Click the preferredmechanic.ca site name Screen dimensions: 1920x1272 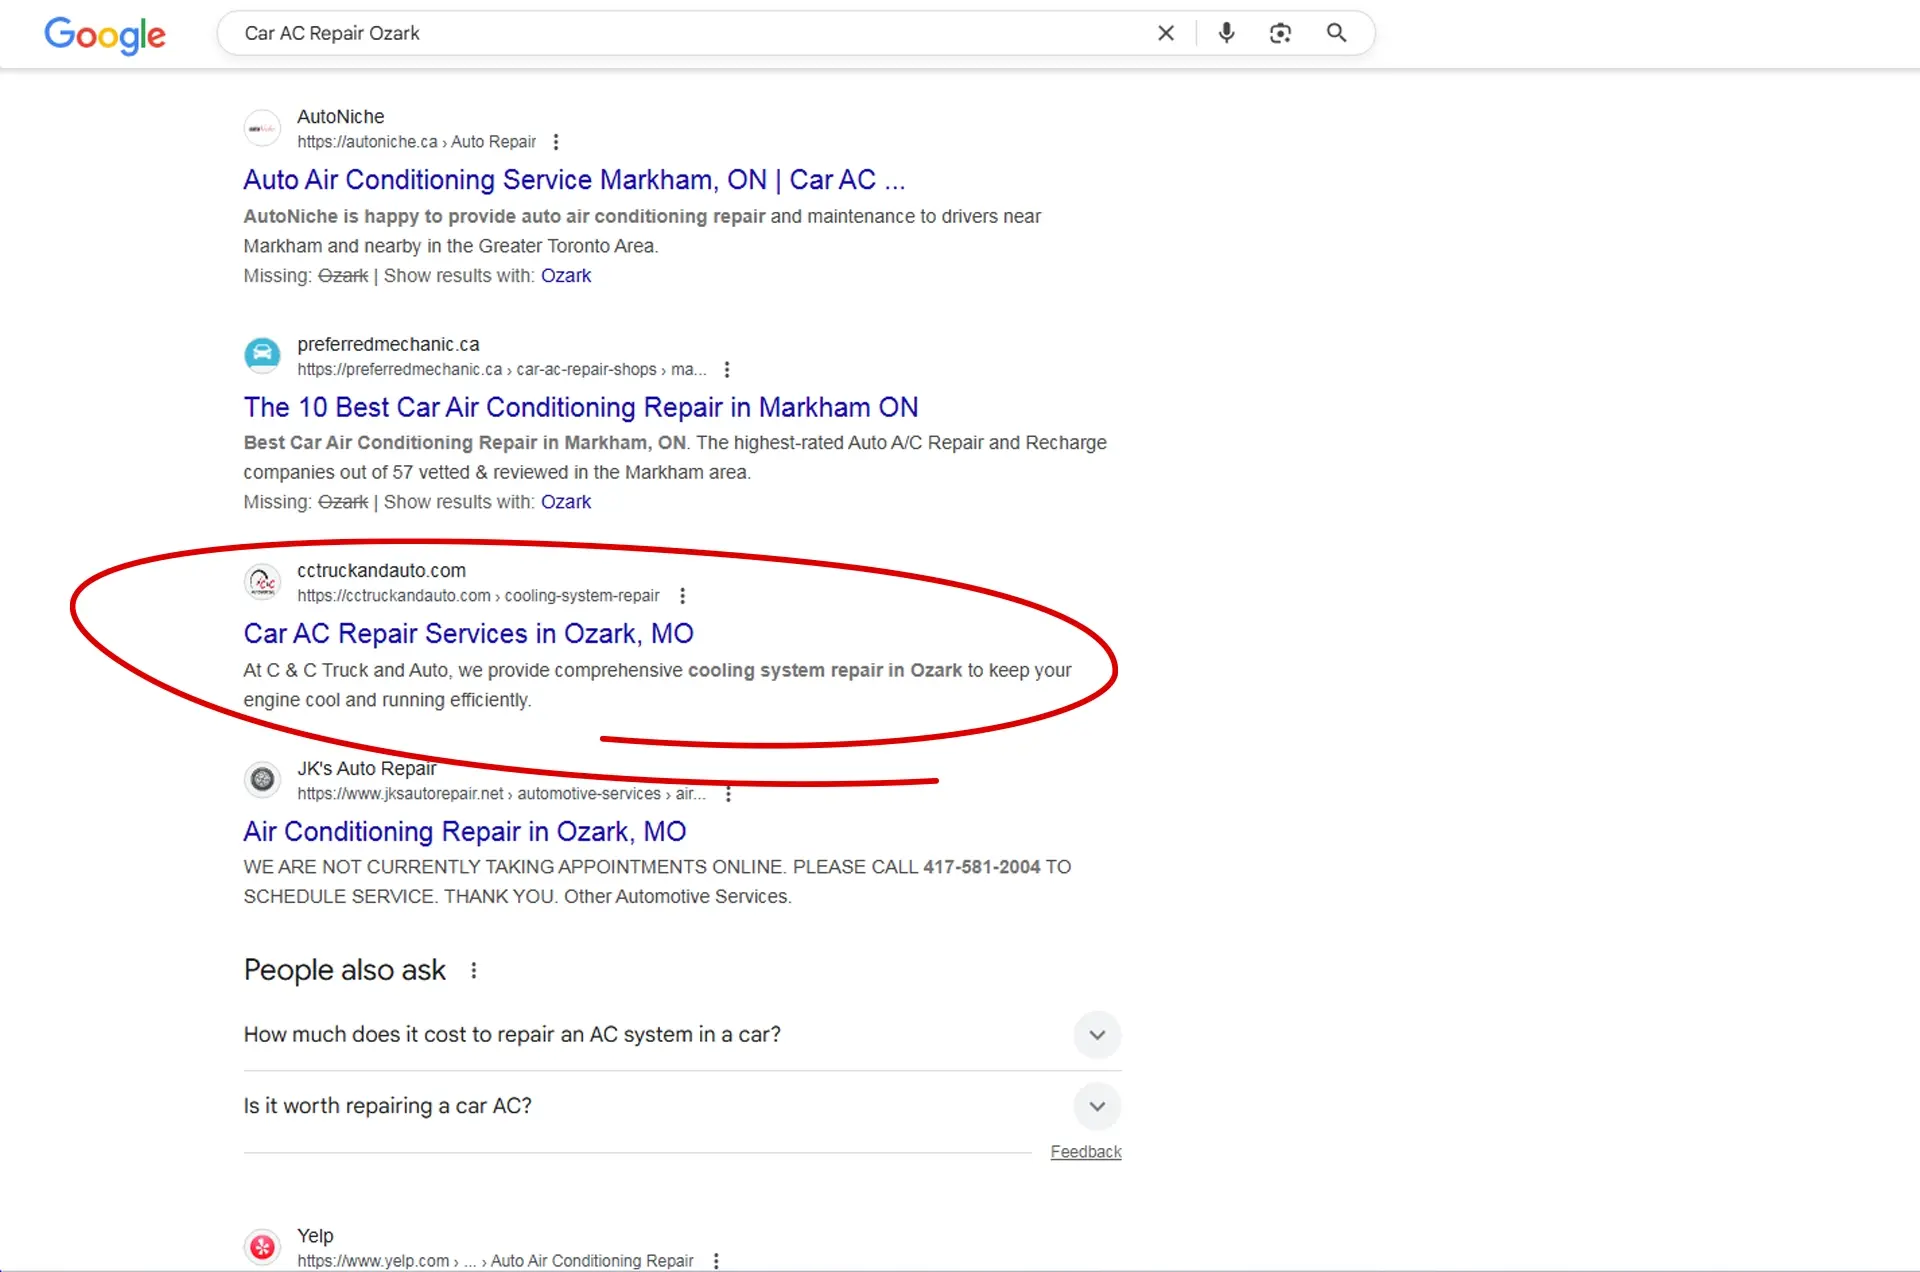(x=388, y=344)
